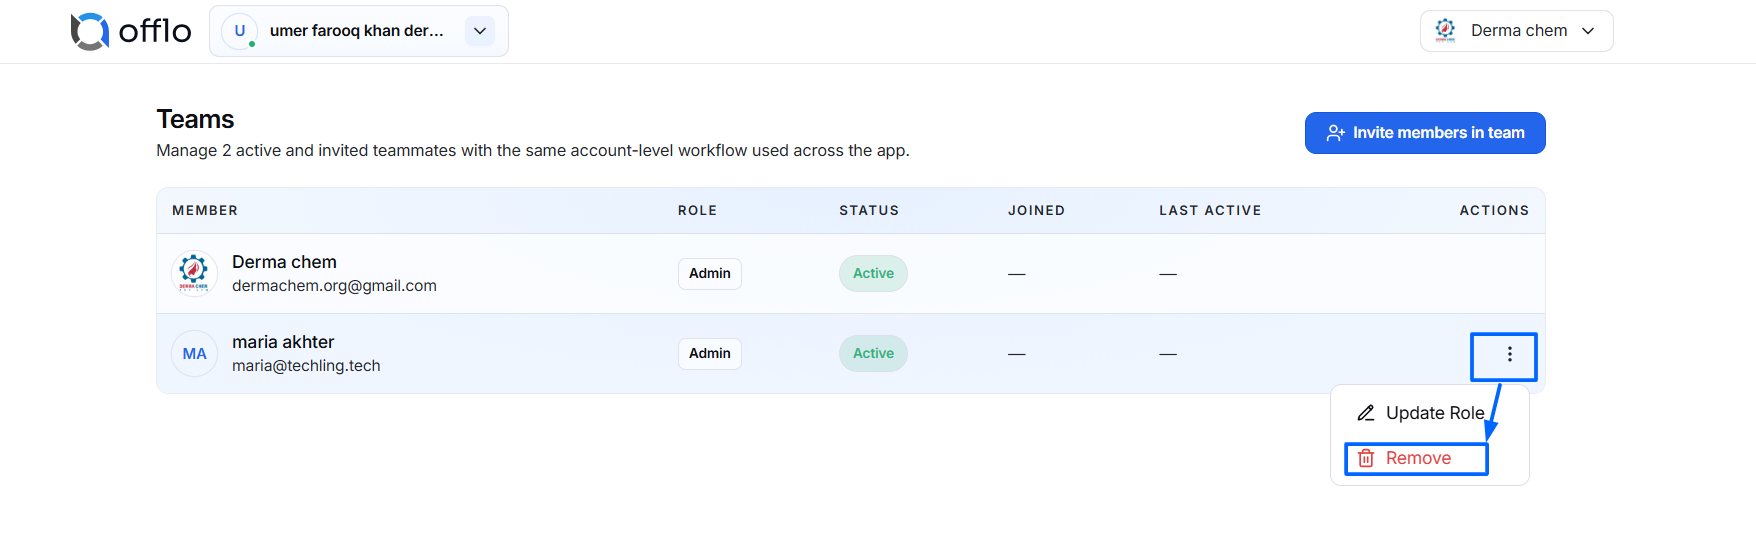Click the Derma chem member avatar

194,273
